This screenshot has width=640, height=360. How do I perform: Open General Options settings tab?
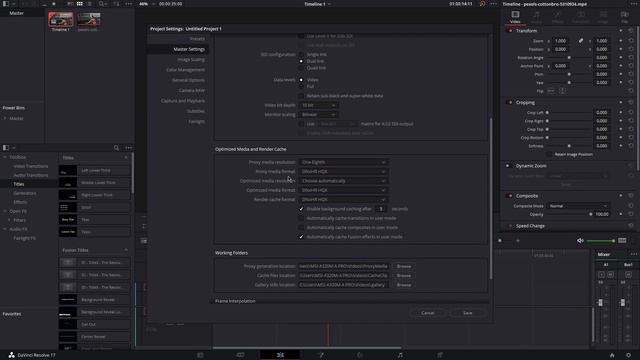point(188,80)
